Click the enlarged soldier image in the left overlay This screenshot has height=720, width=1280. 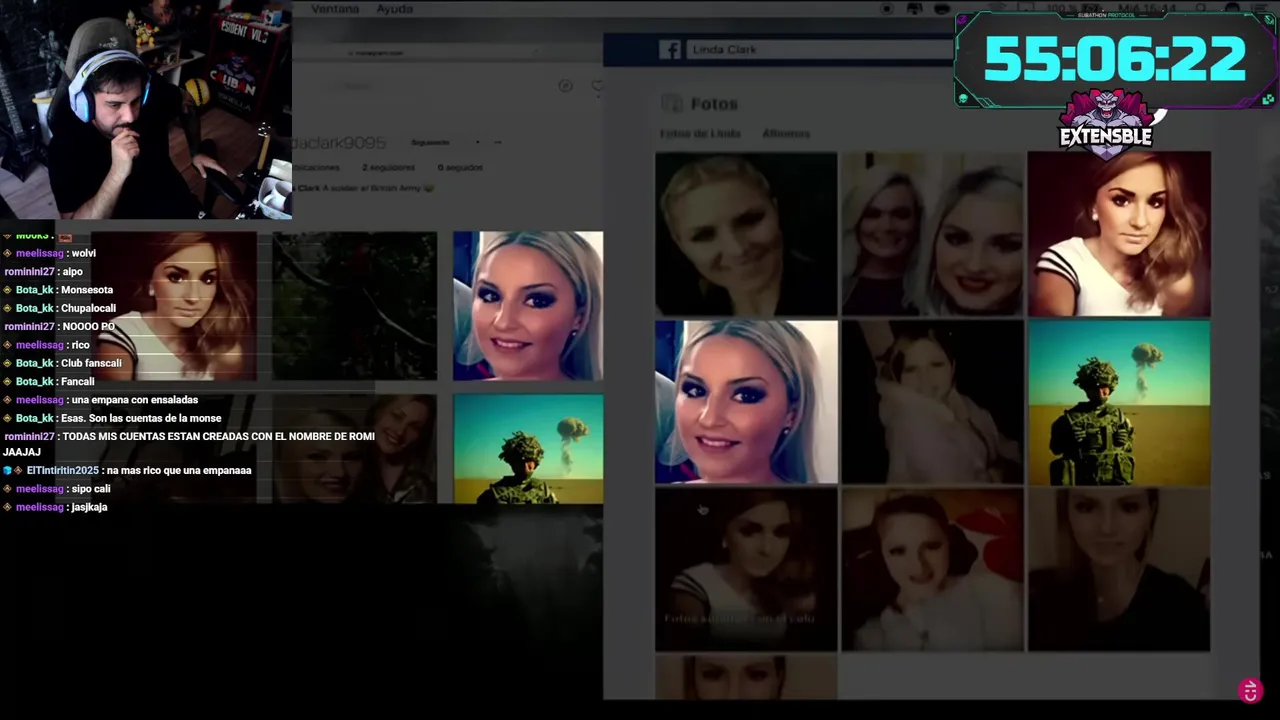pos(528,449)
